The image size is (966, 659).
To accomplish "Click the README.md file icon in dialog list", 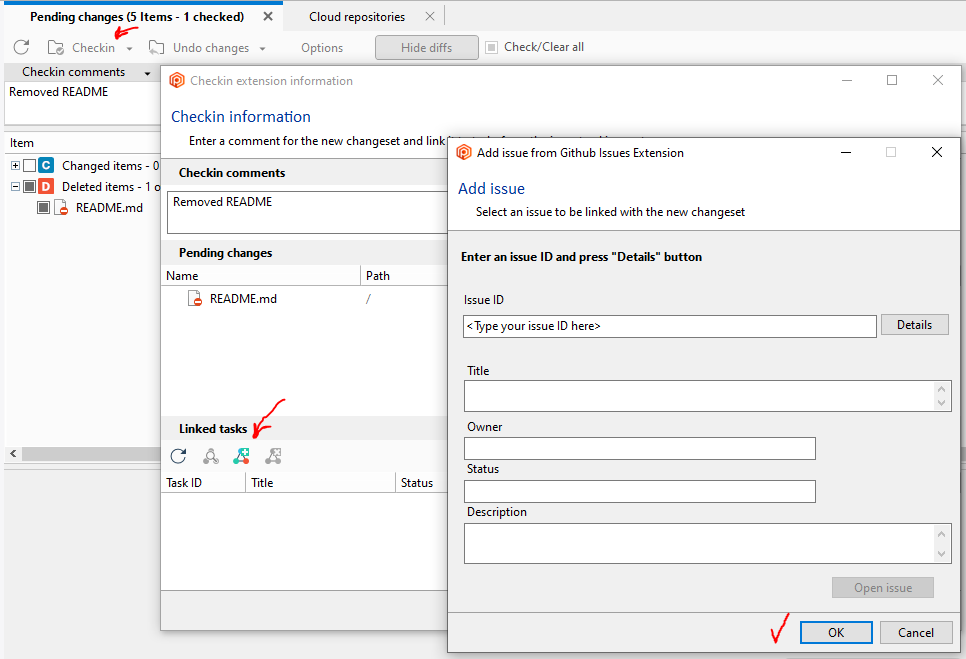I will (x=195, y=299).
